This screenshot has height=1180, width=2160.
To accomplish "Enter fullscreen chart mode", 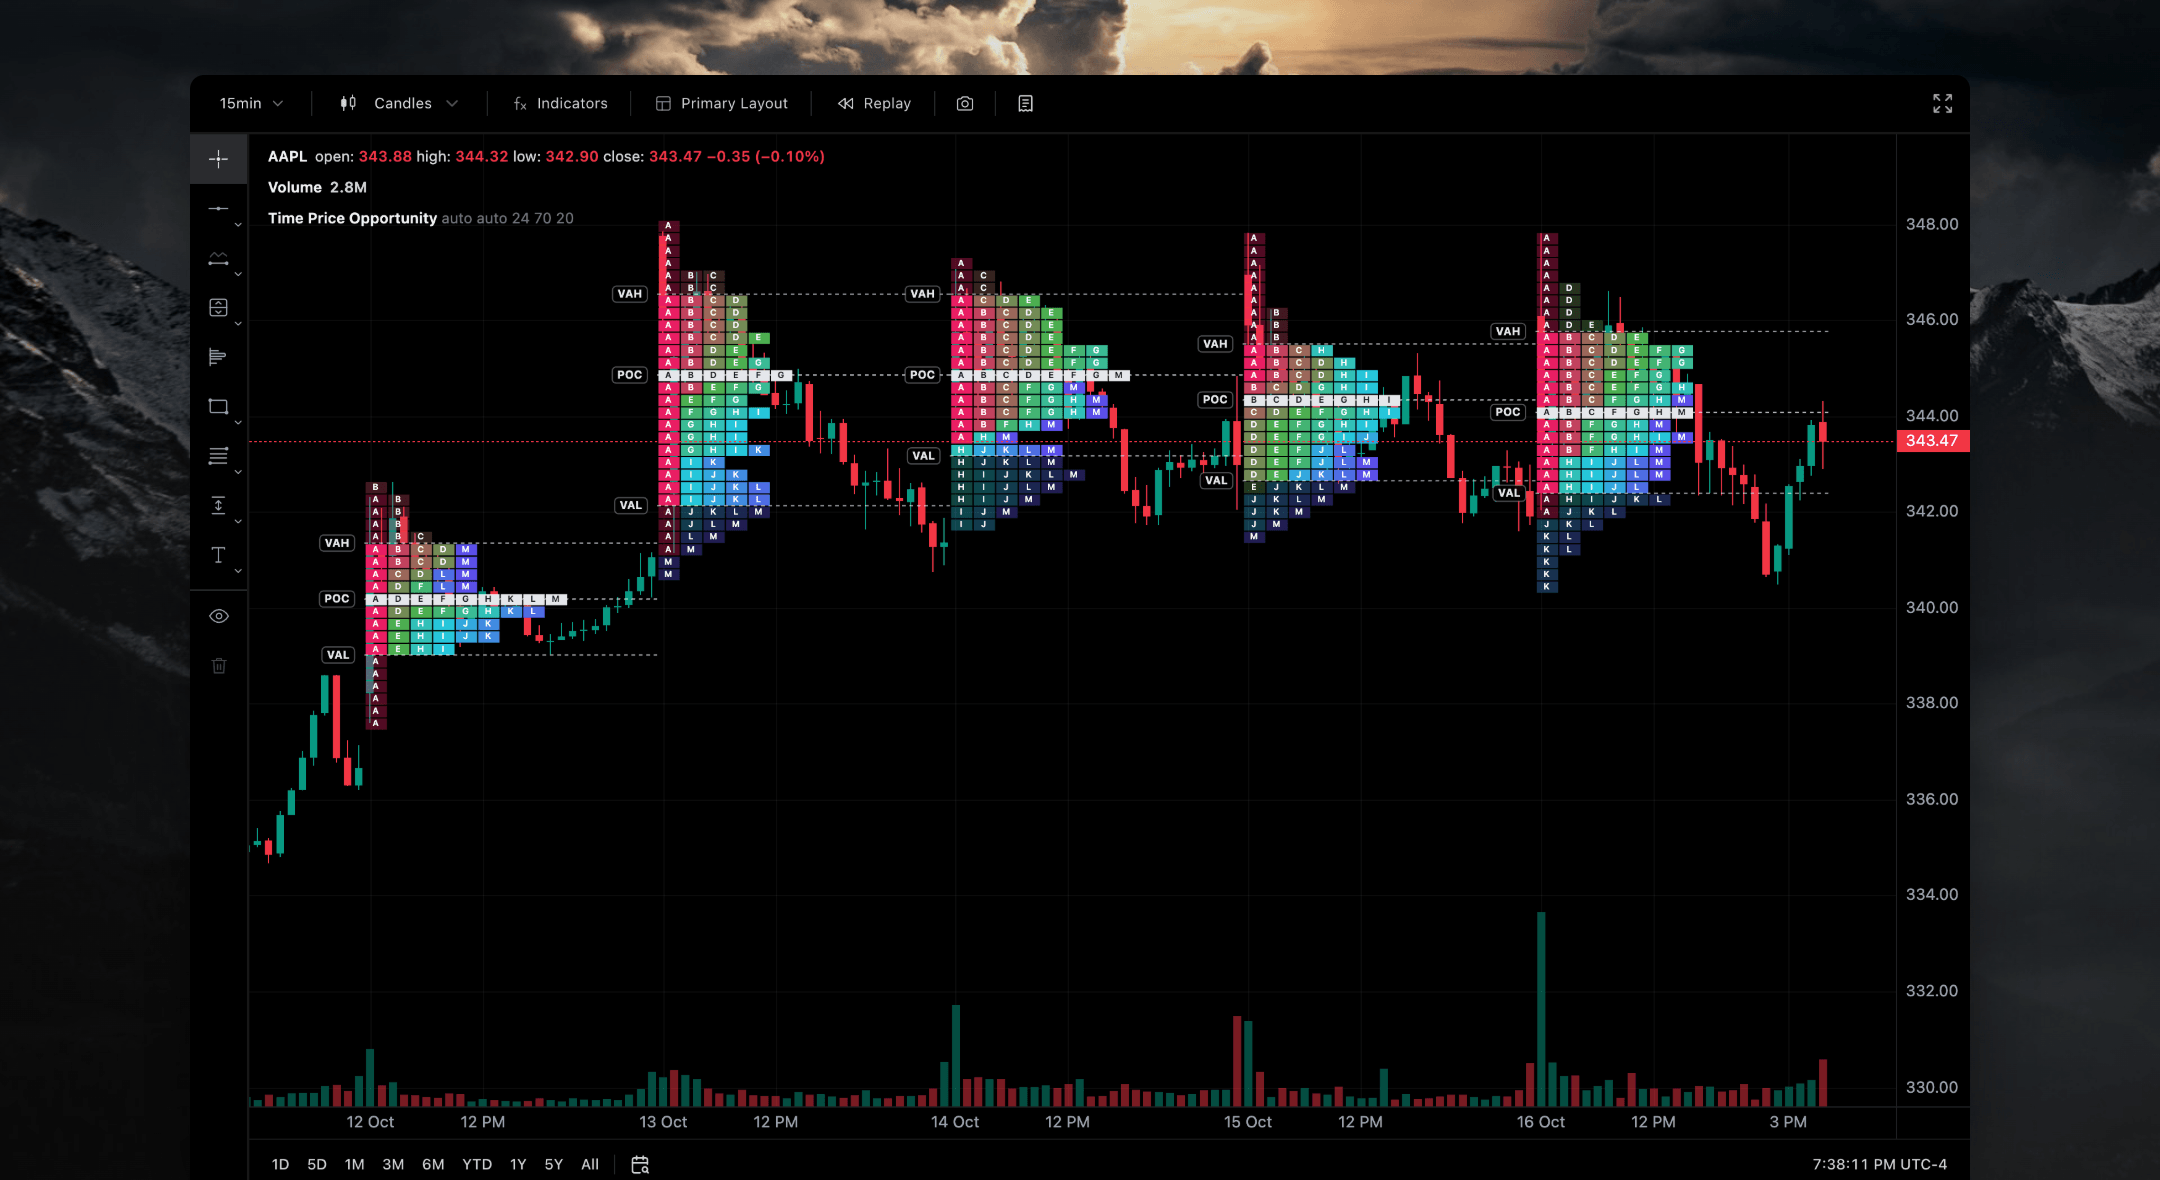I will pos(1942,103).
